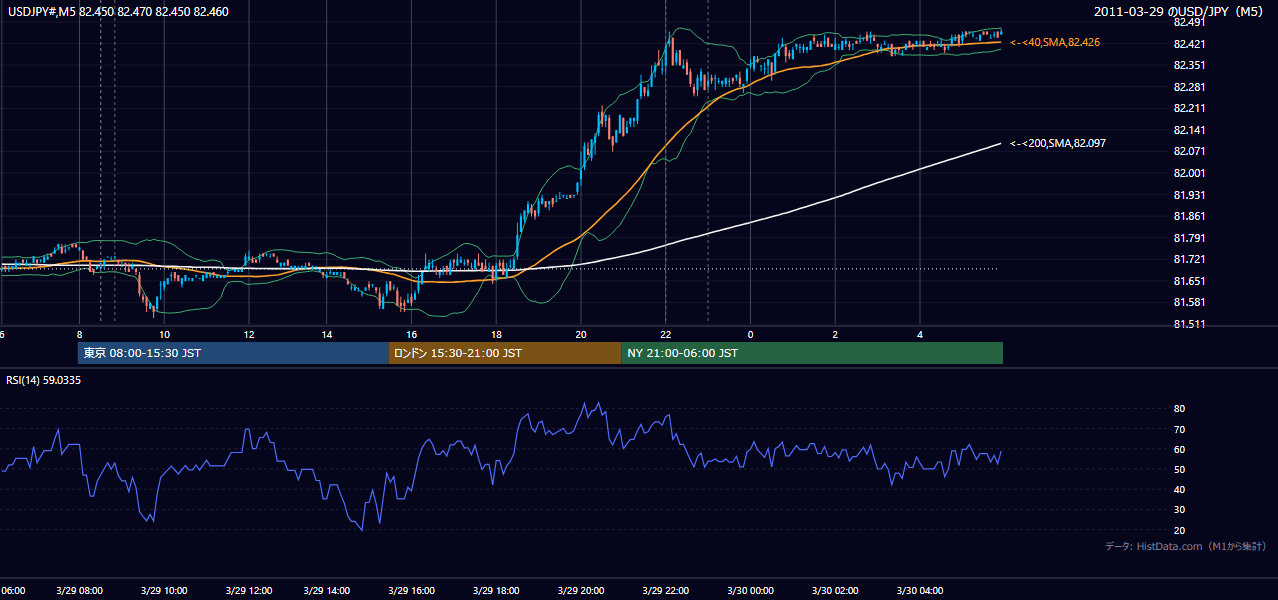Viewport: 1278px width, 600px height.
Task: Select the Tokyo session bar 東京 08:00-15:30 JST
Action: (x=233, y=353)
